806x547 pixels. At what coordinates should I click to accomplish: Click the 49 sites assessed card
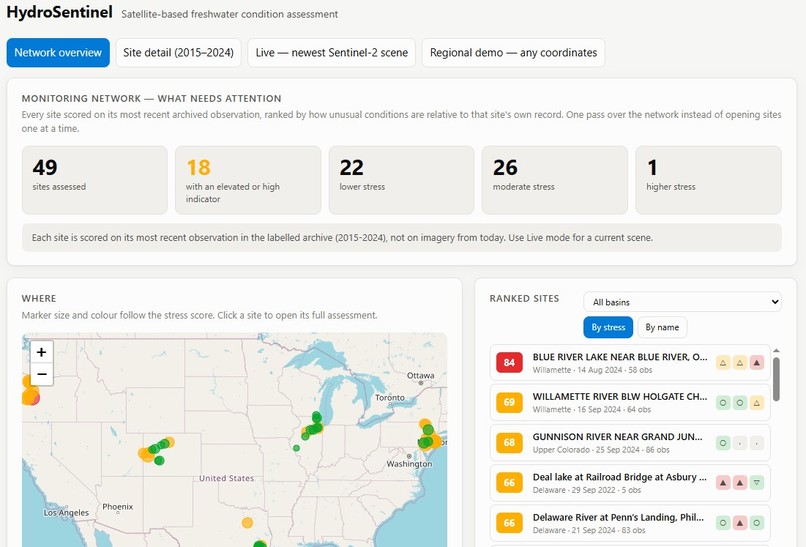coord(95,180)
